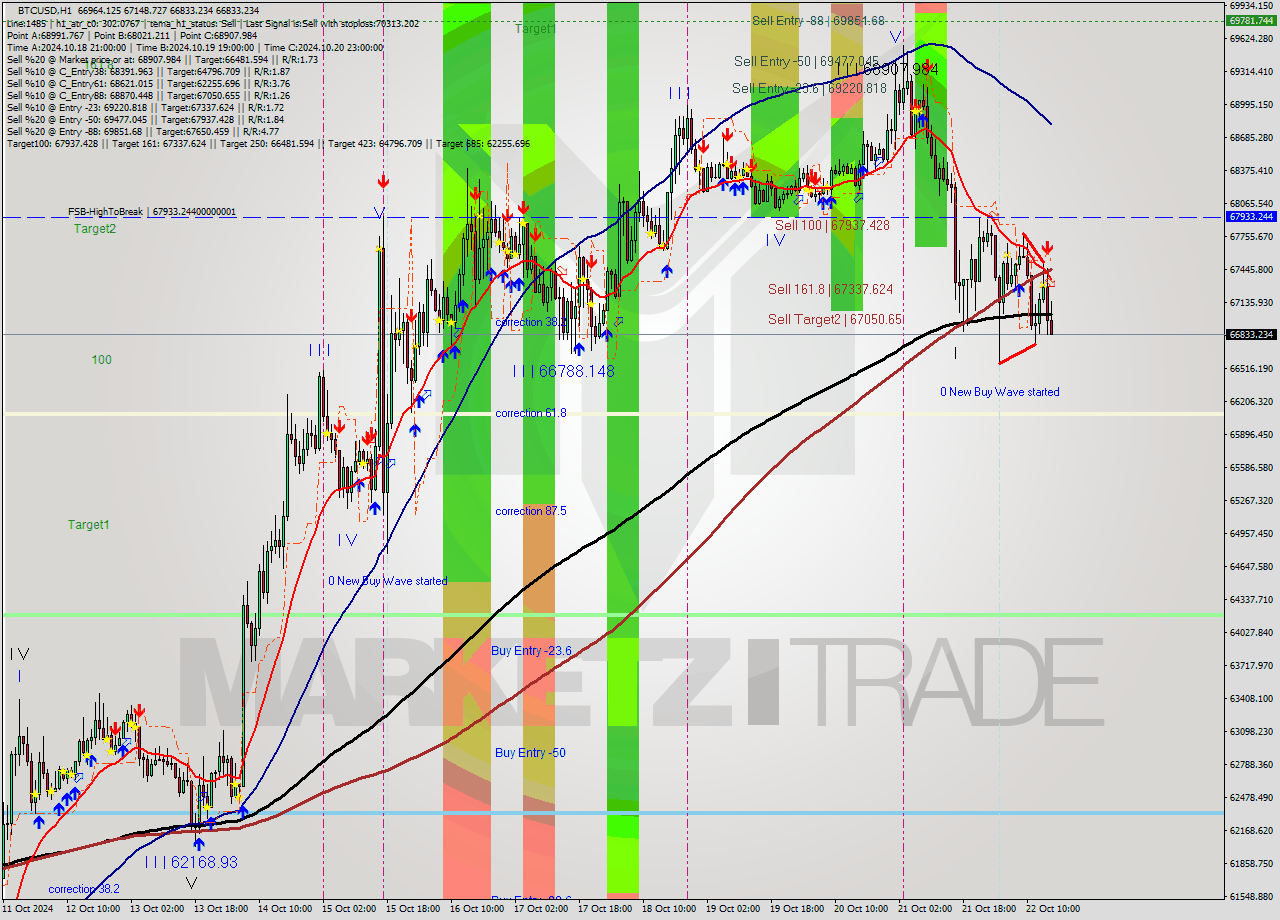Click the 'Sell %10 @ C_Entry88' line

click(x=148, y=95)
